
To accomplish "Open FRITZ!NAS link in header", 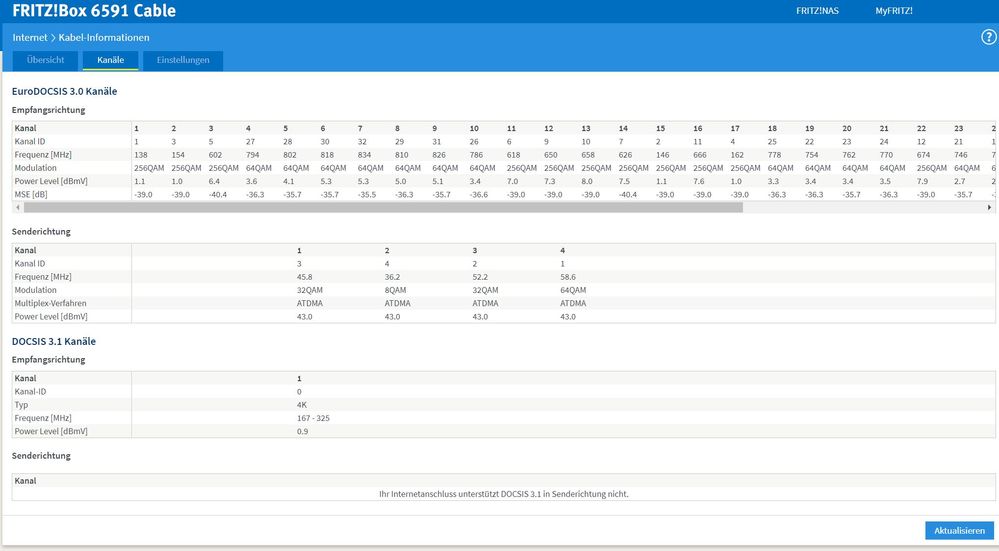I will tap(817, 11).
